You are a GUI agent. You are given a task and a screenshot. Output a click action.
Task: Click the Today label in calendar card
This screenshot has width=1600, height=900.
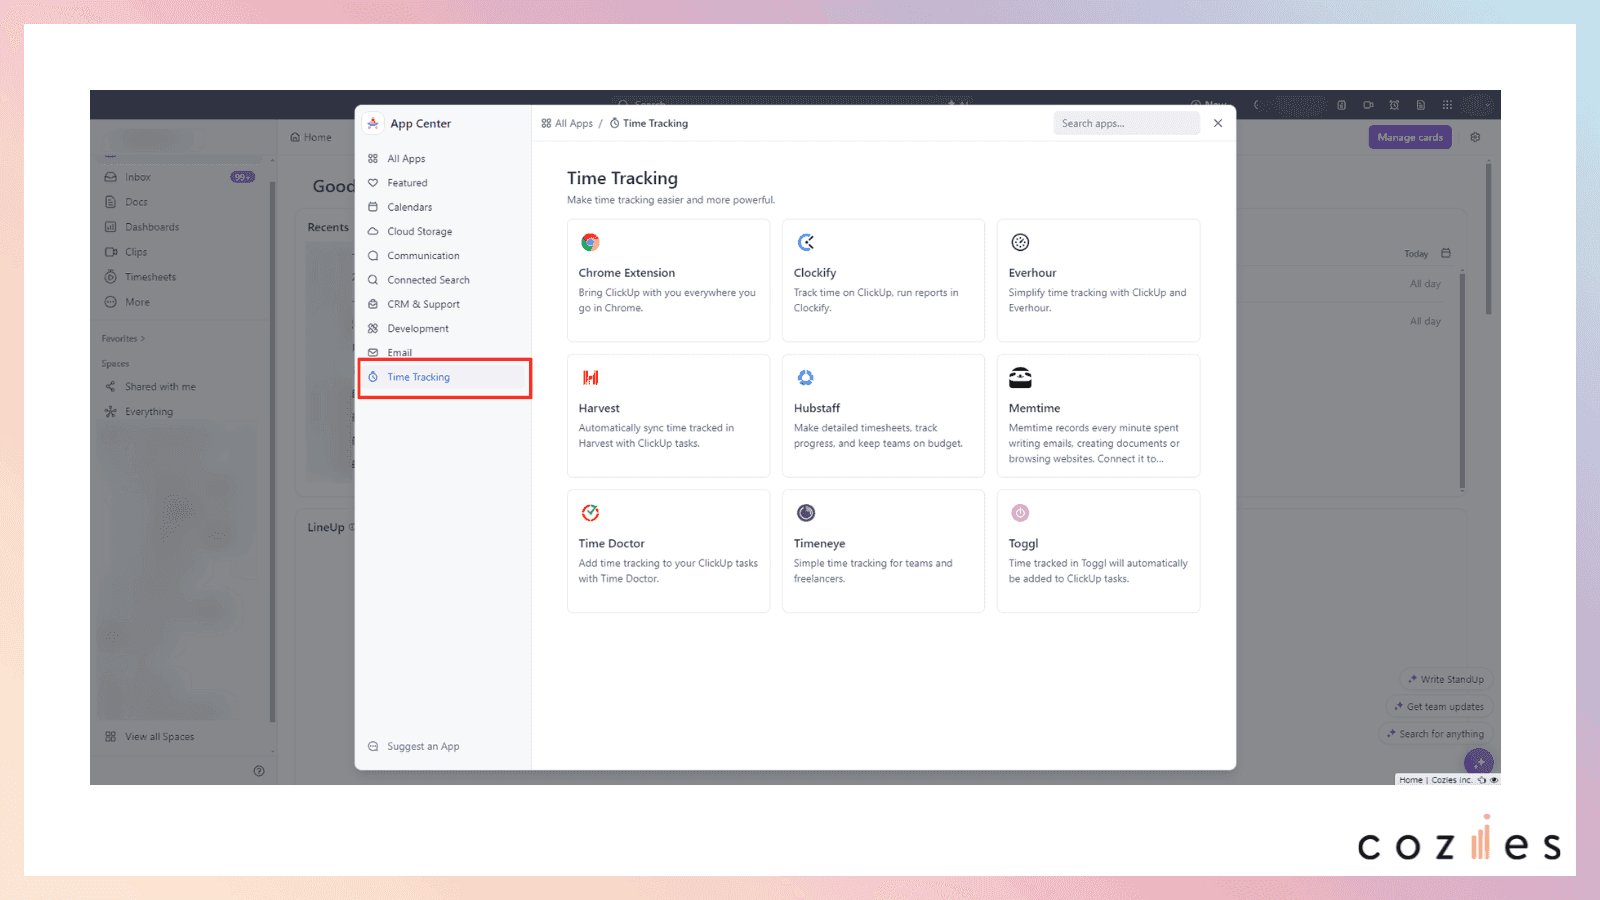tap(1416, 254)
